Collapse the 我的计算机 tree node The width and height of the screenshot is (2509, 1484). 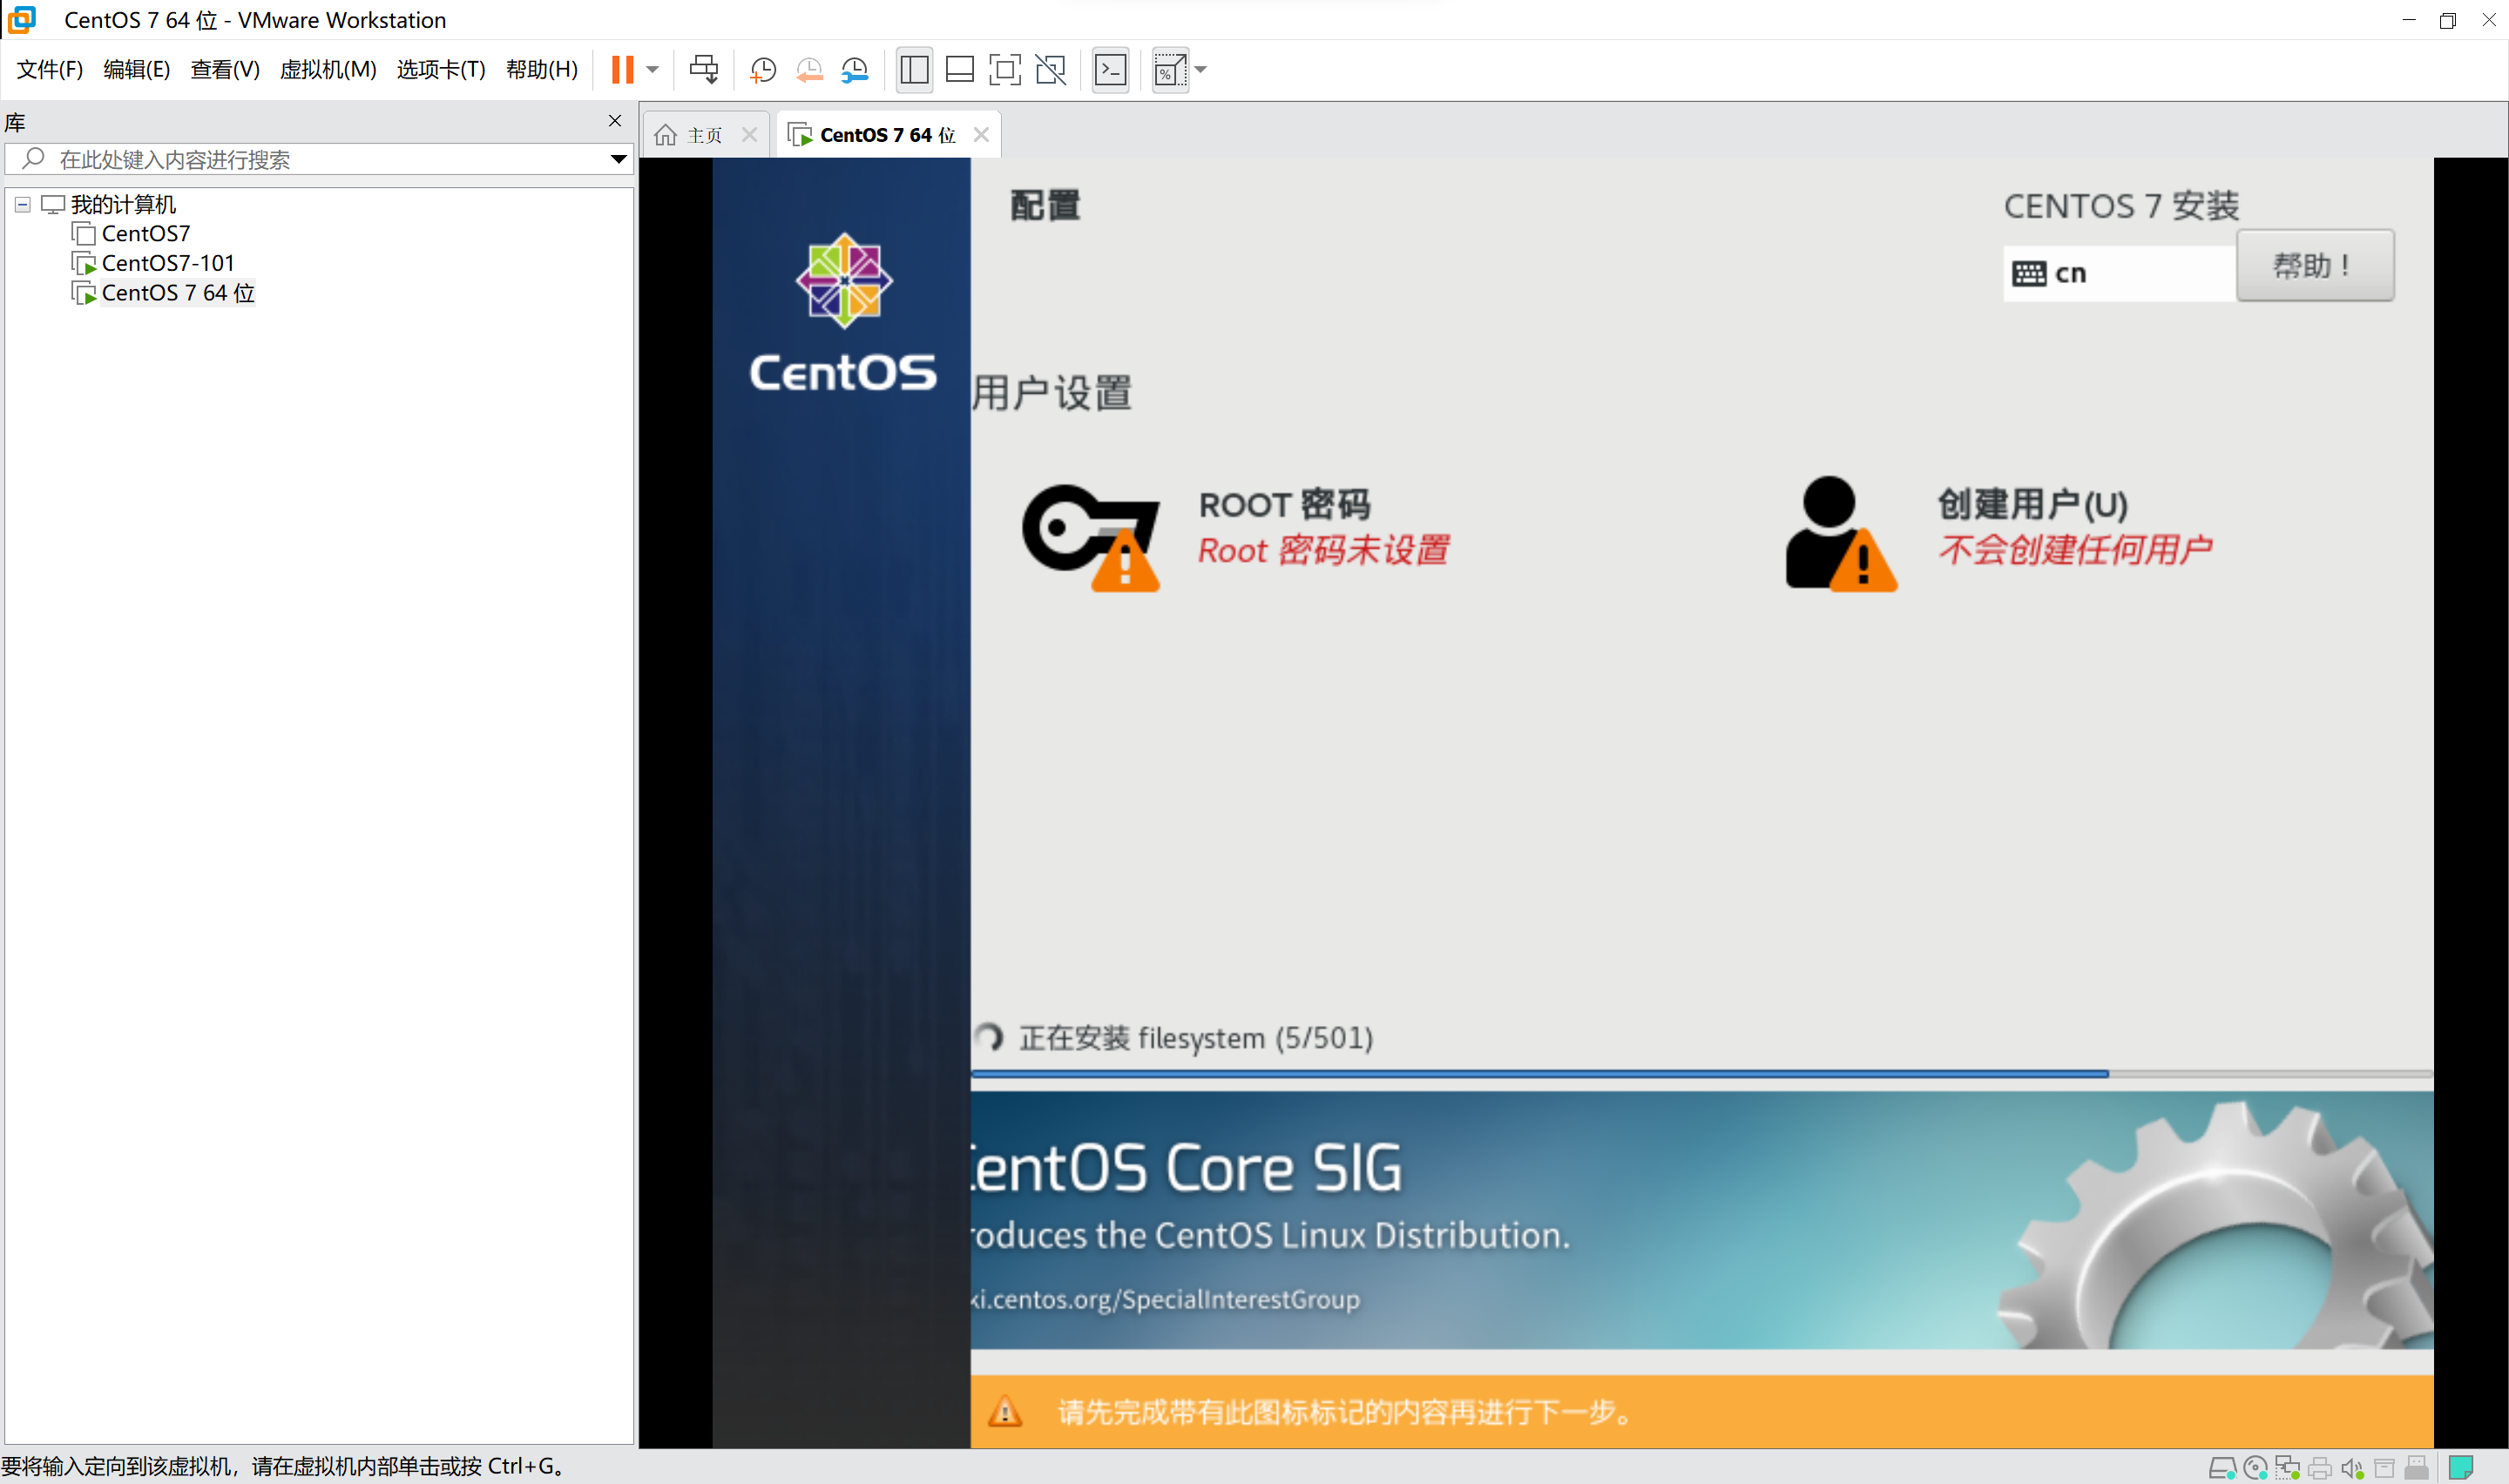(22, 204)
